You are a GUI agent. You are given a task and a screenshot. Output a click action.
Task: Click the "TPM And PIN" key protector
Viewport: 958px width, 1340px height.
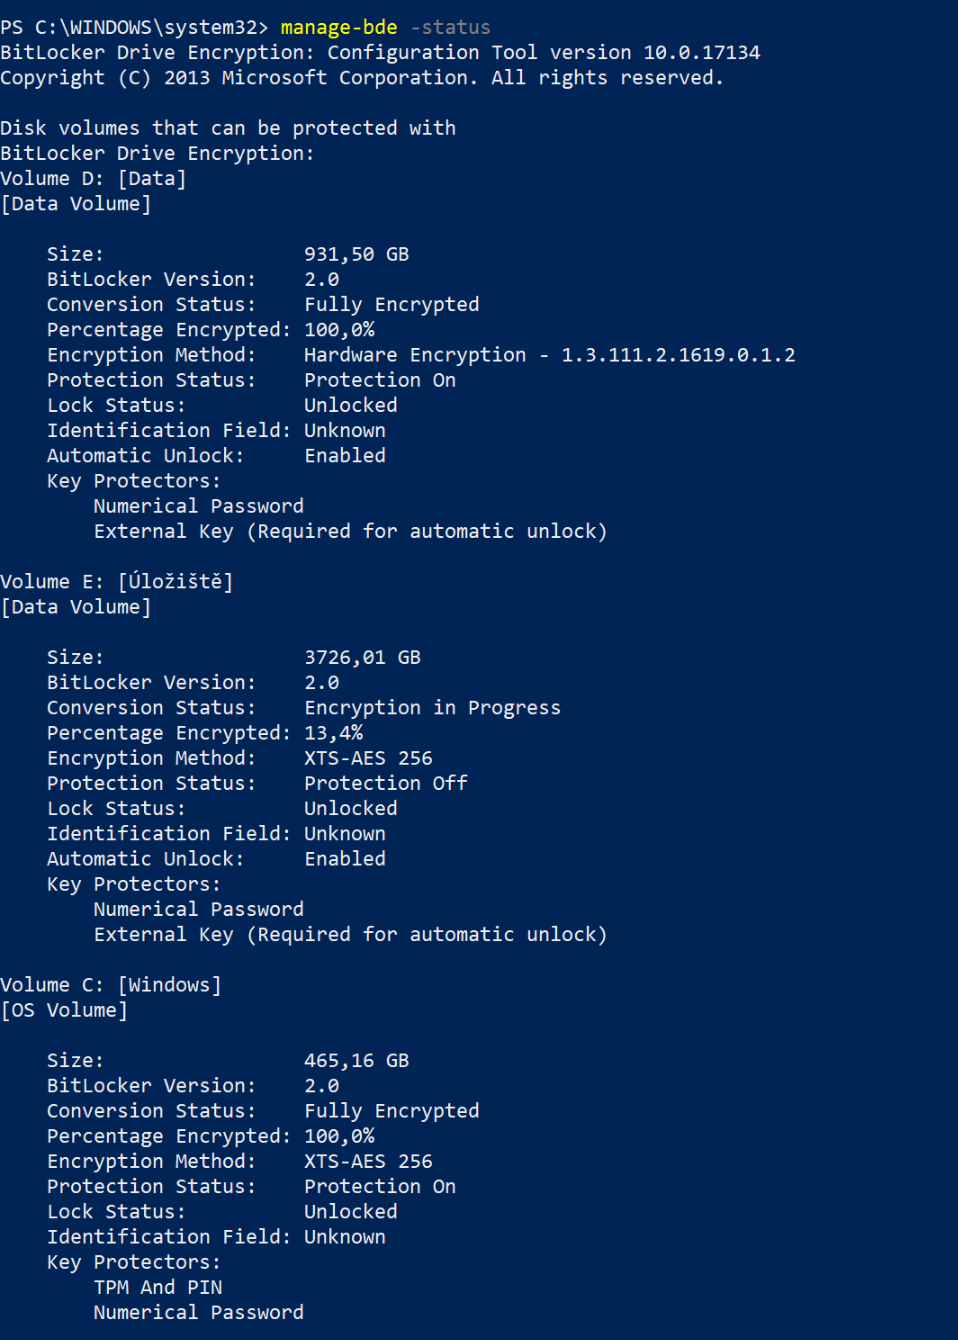point(158,1287)
